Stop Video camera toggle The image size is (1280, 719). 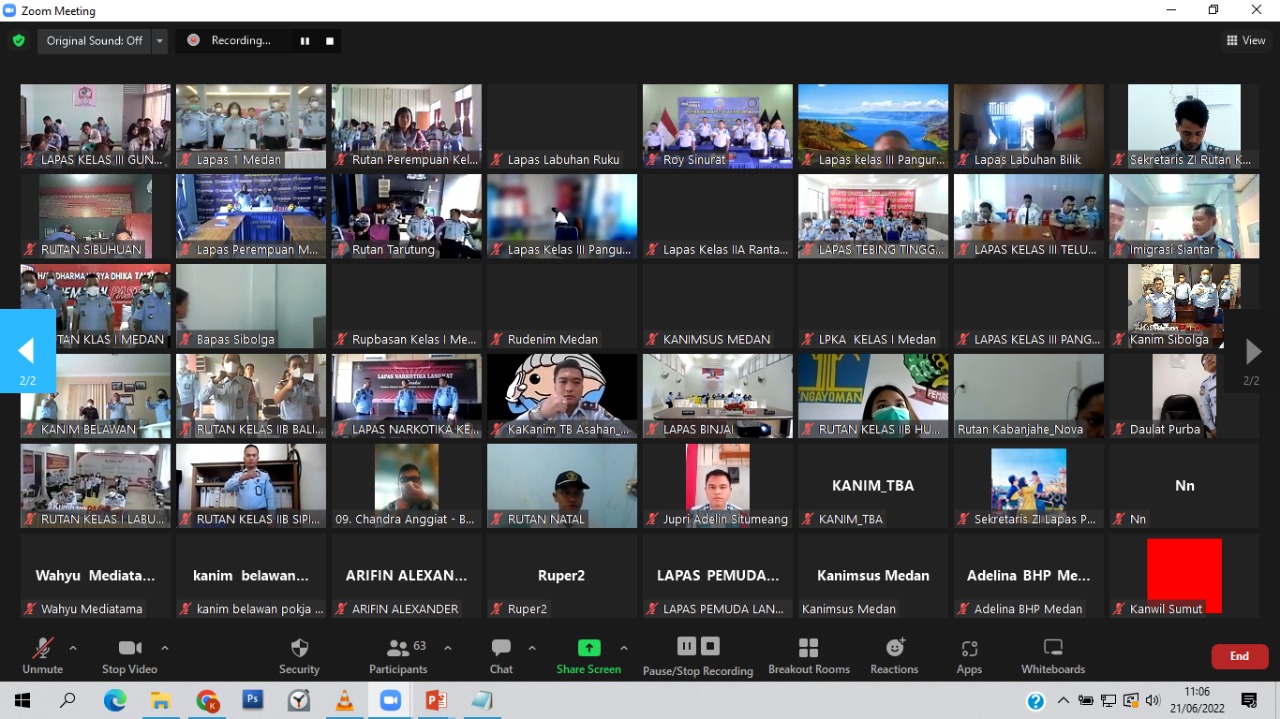point(129,655)
